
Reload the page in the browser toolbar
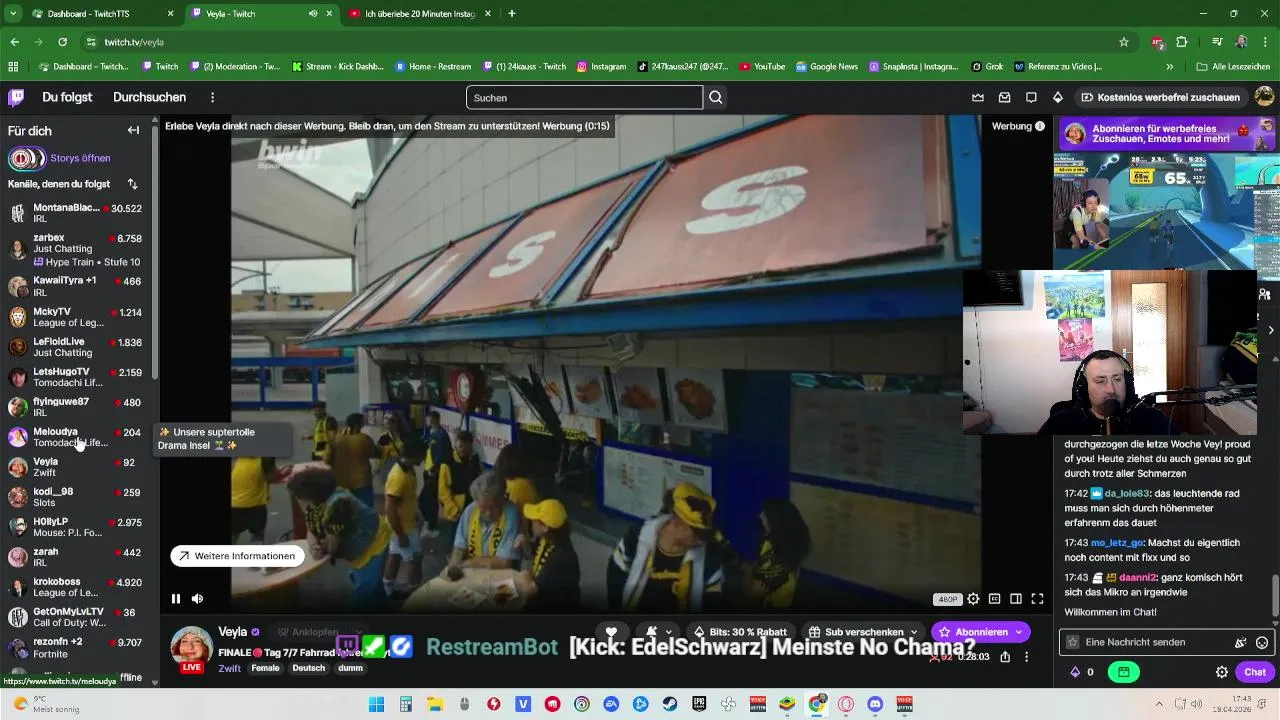62,42
